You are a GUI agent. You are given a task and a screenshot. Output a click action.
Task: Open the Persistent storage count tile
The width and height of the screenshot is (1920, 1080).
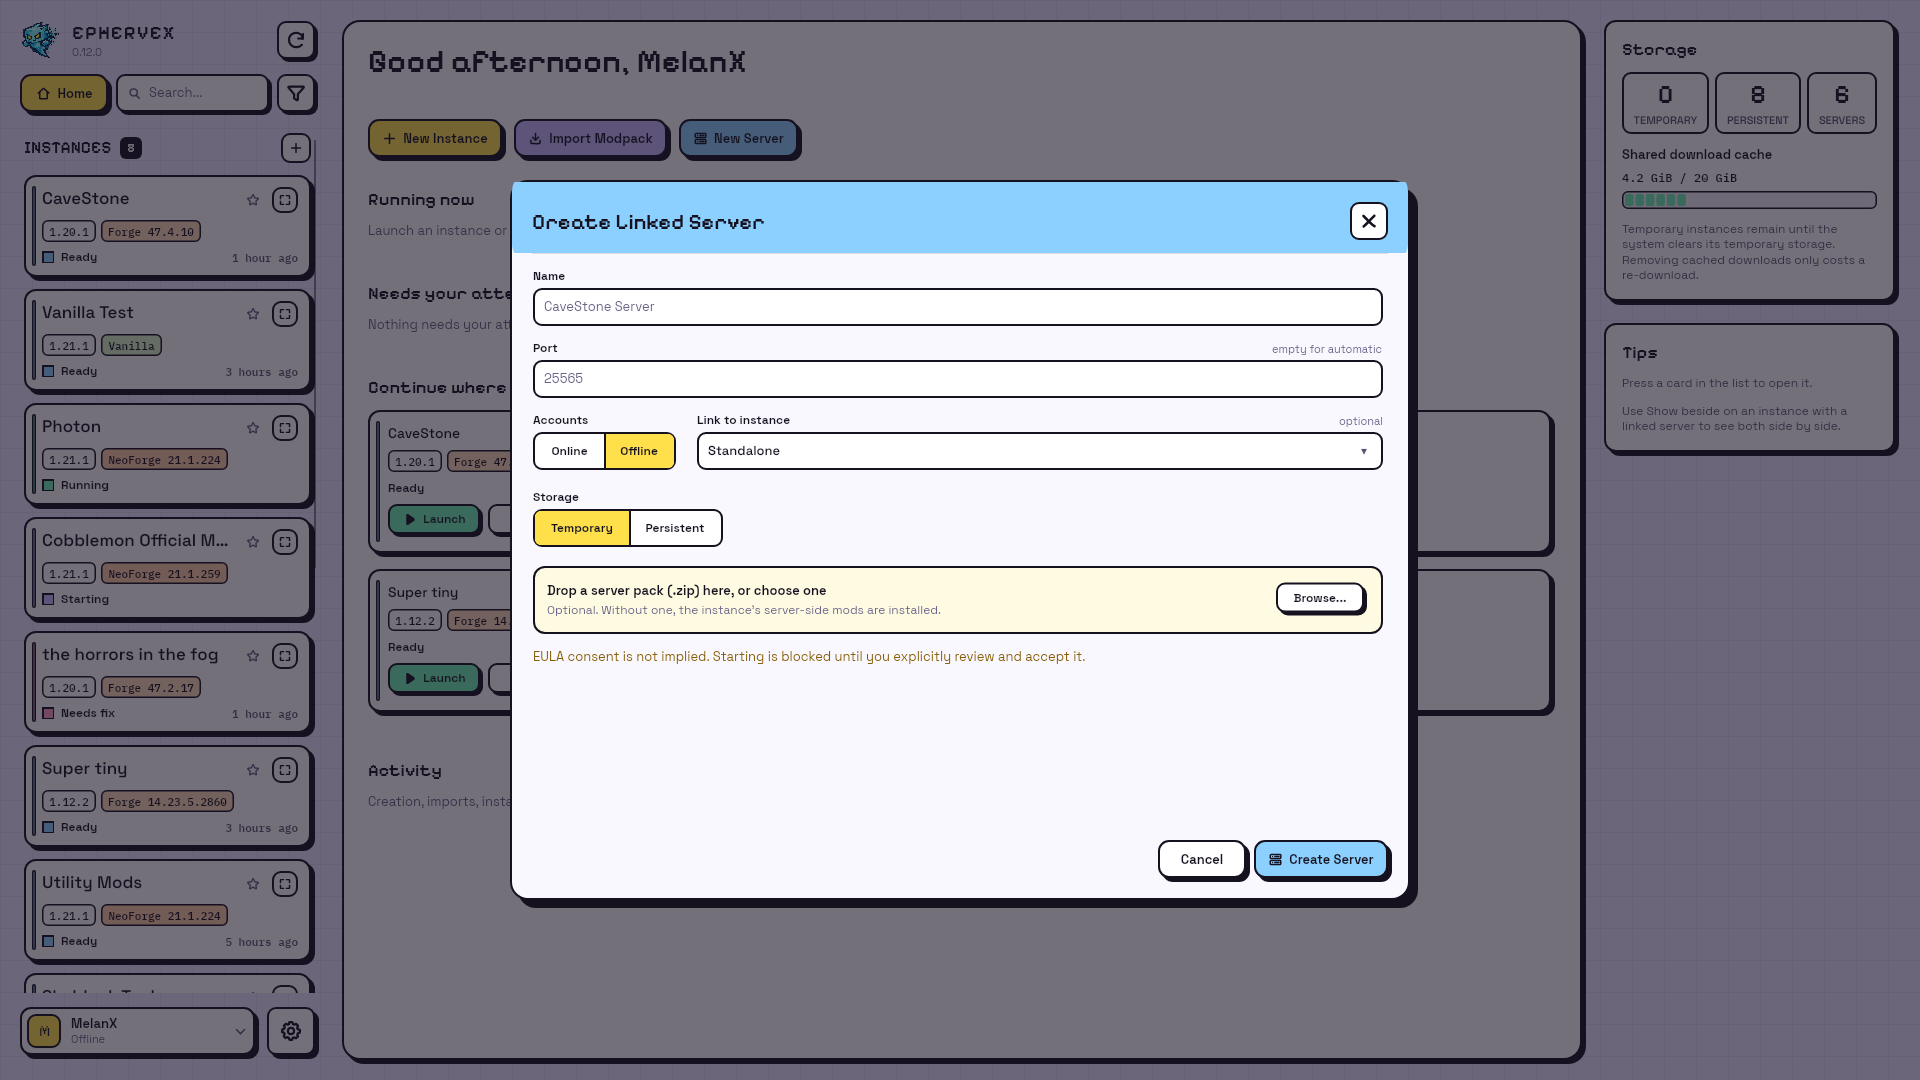coord(1758,103)
